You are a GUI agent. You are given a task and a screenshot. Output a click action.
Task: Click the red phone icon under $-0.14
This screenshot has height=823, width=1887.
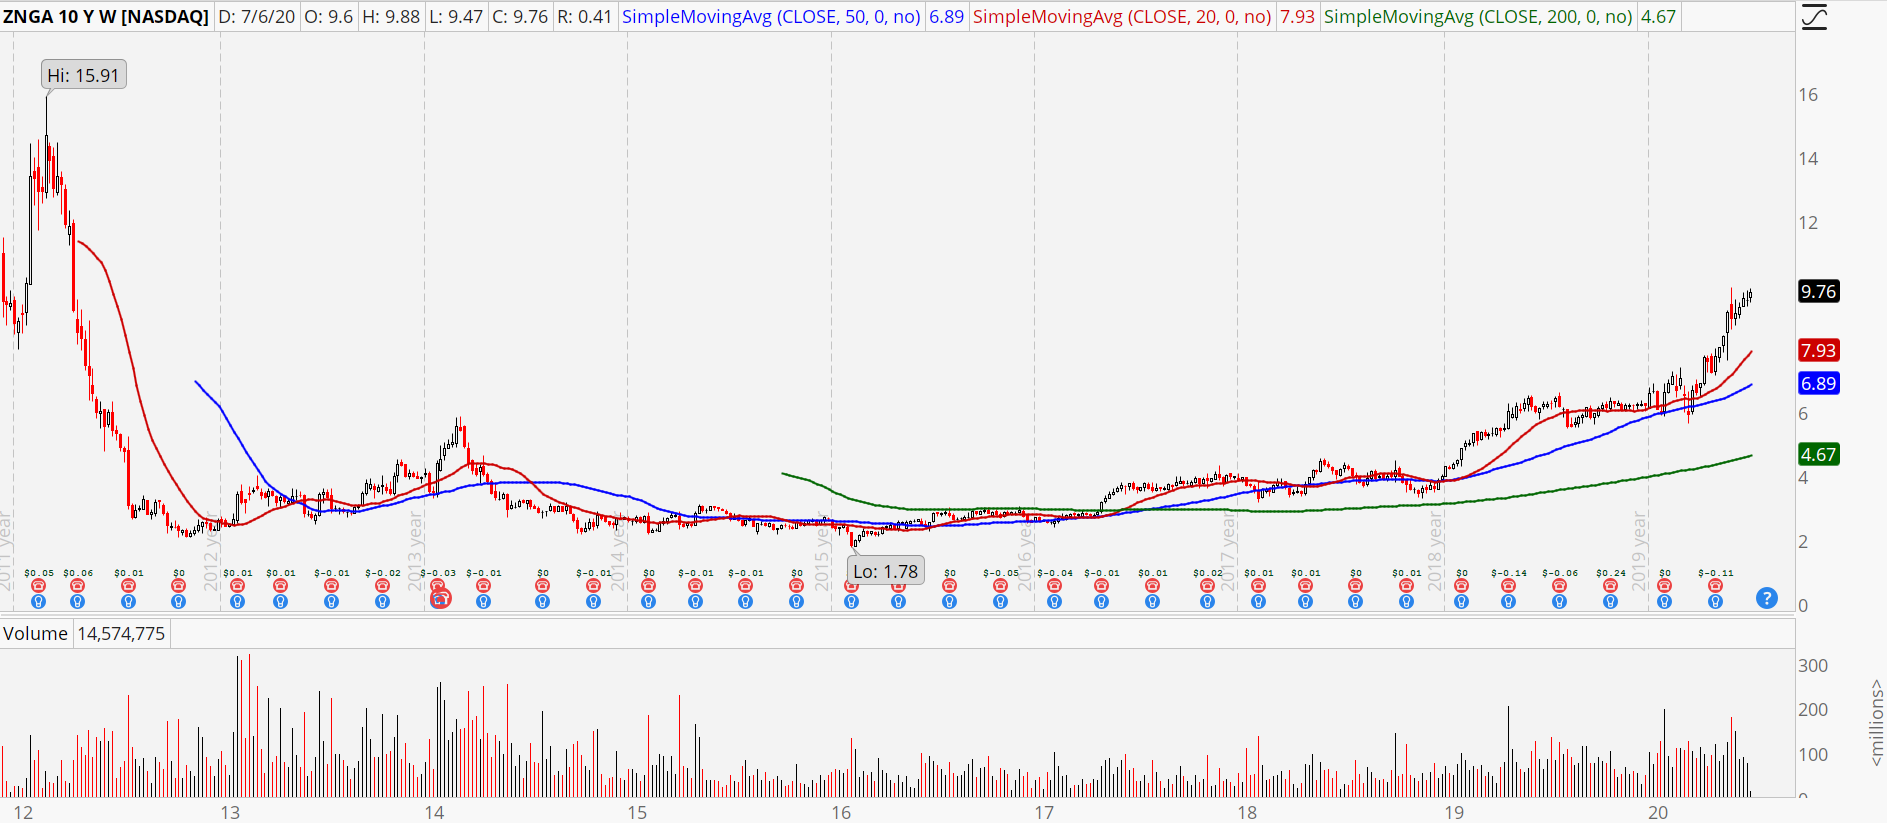1508,586
